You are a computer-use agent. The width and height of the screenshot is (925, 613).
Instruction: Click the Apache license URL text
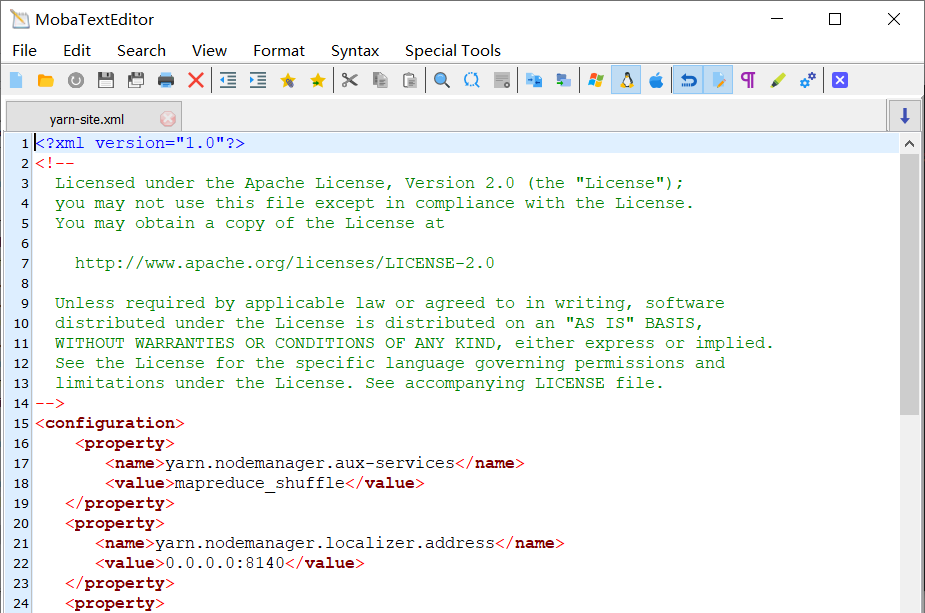point(284,263)
